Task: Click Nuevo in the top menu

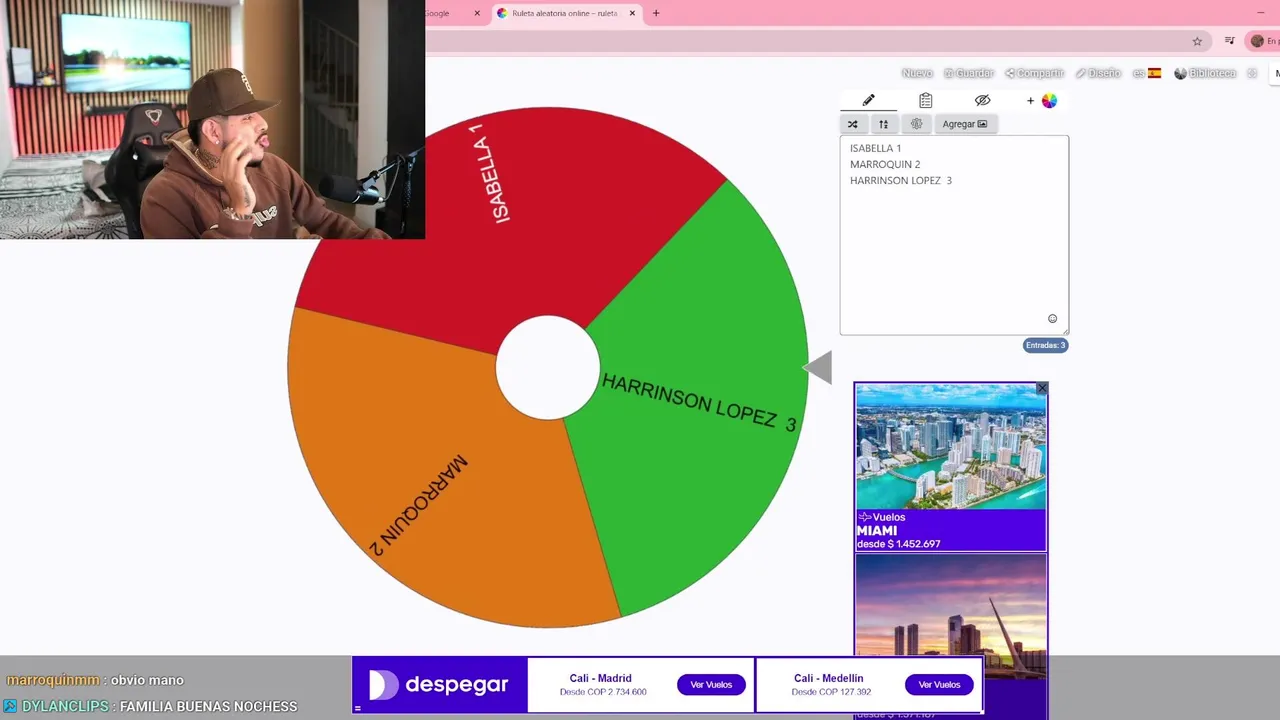Action: click(x=917, y=73)
